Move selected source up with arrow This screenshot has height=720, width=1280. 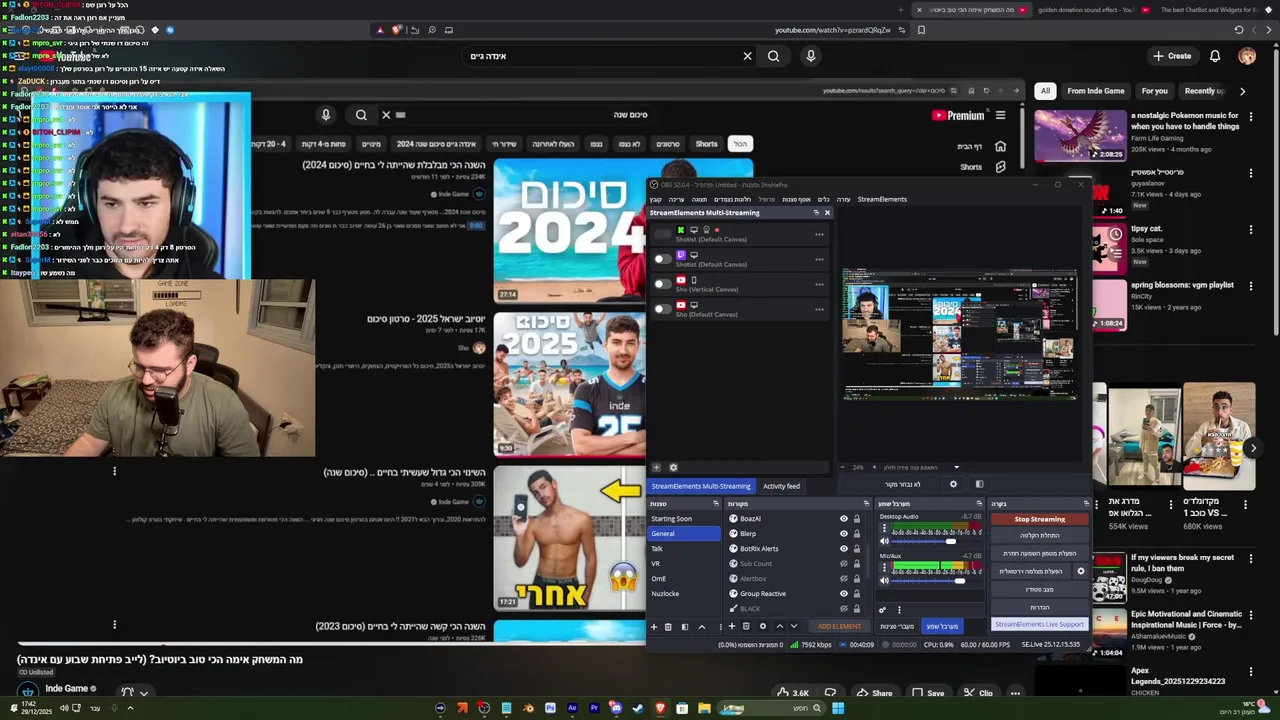coord(780,626)
